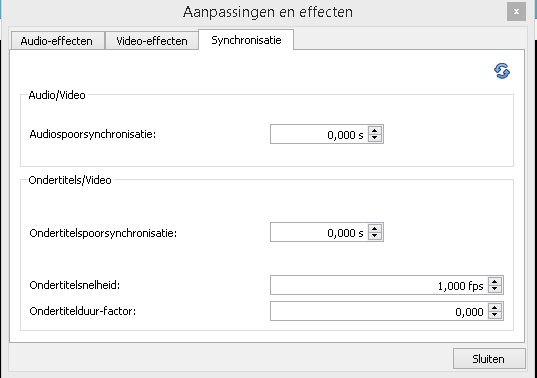This screenshot has height=378, width=537.
Task: Click the Audiospoorsynchronisatie label
Action: [x=92, y=134]
